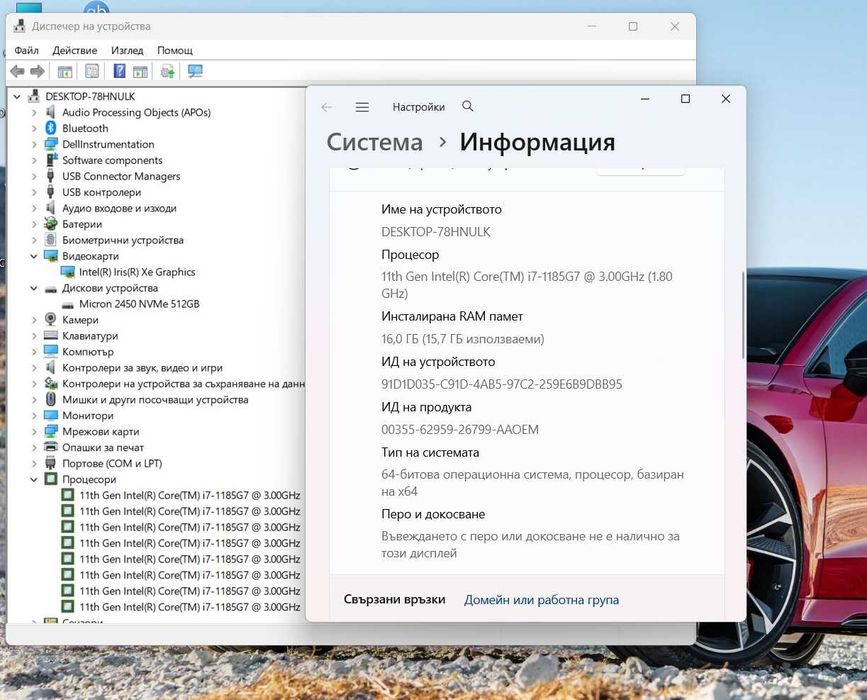Select the Software components puzzle icon
The width and height of the screenshot is (867, 700).
(51, 160)
